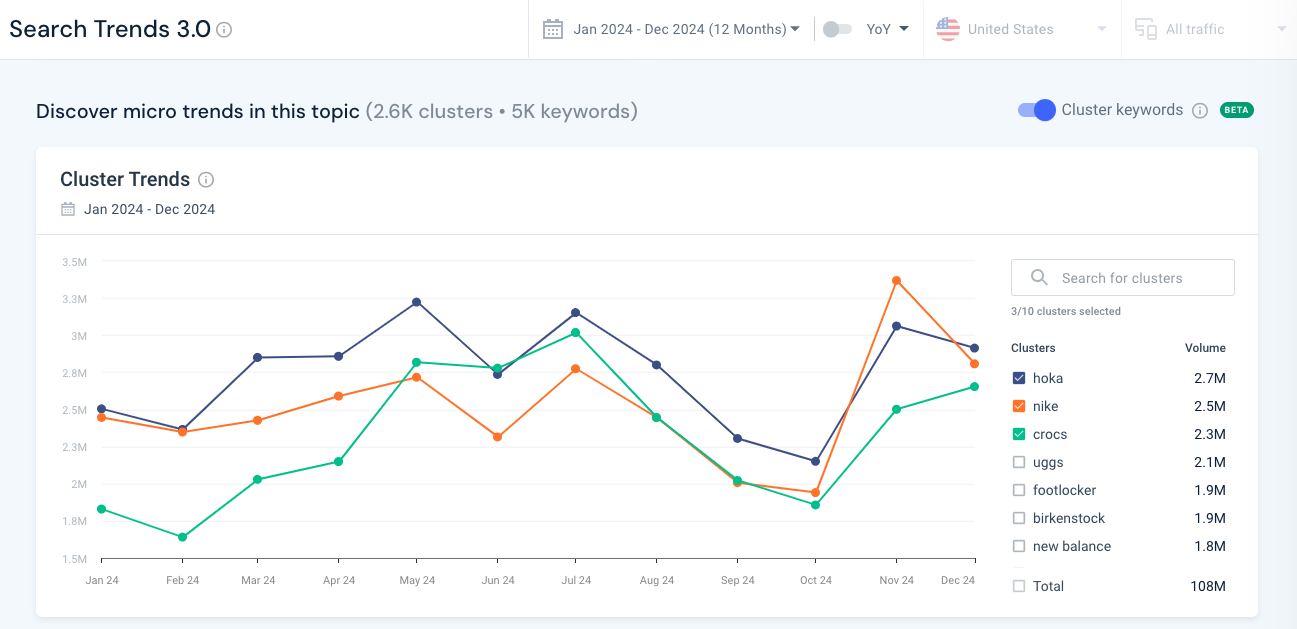Image resolution: width=1297 pixels, height=629 pixels.
Task: Click the Dec 24 x-axis label
Action: [958, 580]
